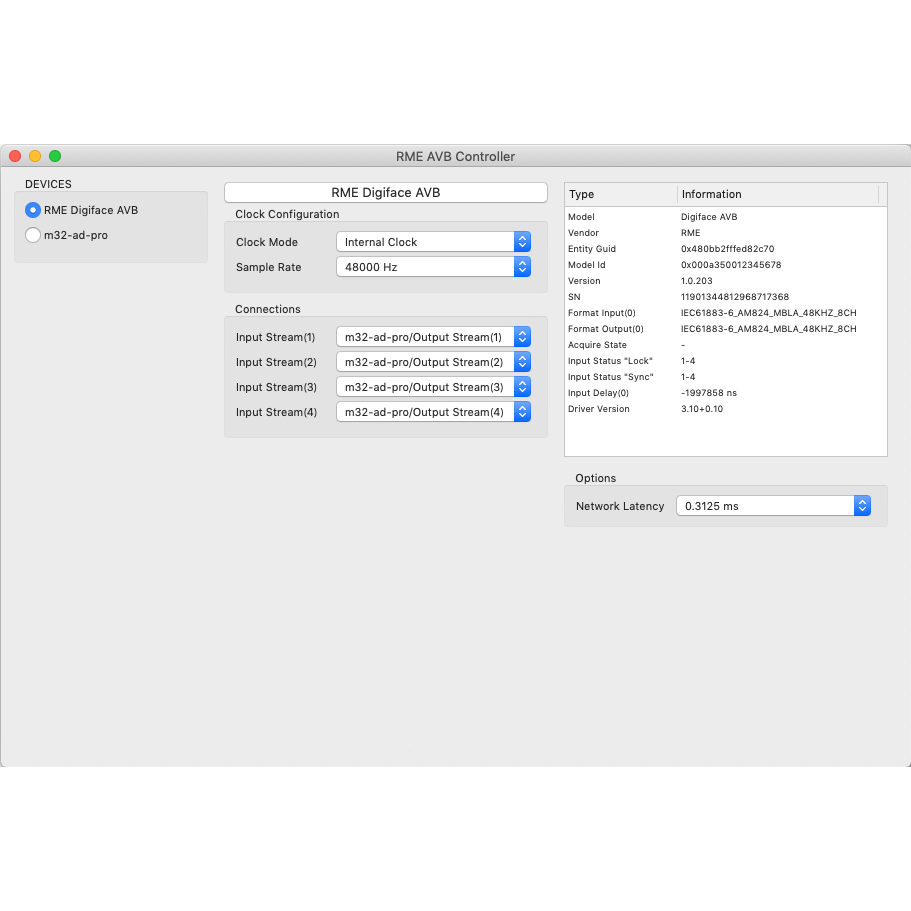
Task: Open the Network Latency dropdown
Action: tap(773, 506)
